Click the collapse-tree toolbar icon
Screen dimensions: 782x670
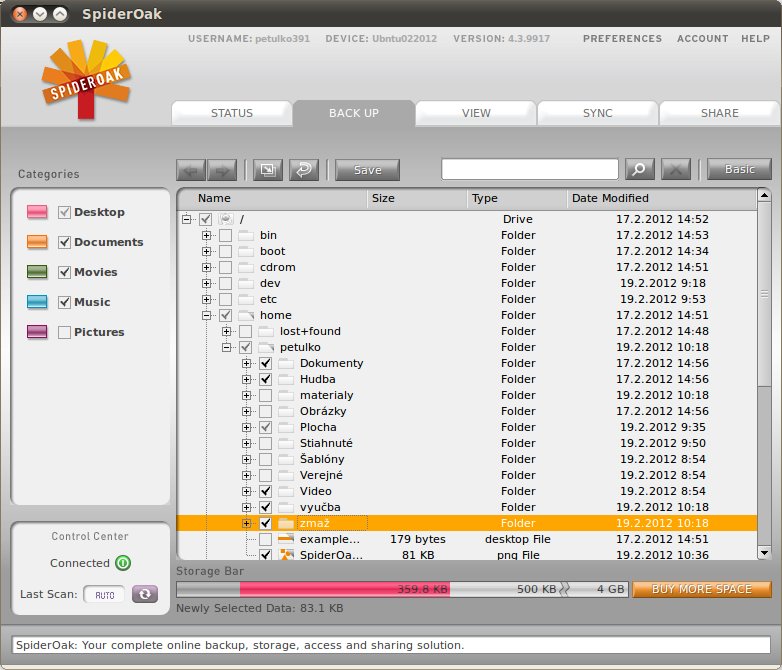268,170
